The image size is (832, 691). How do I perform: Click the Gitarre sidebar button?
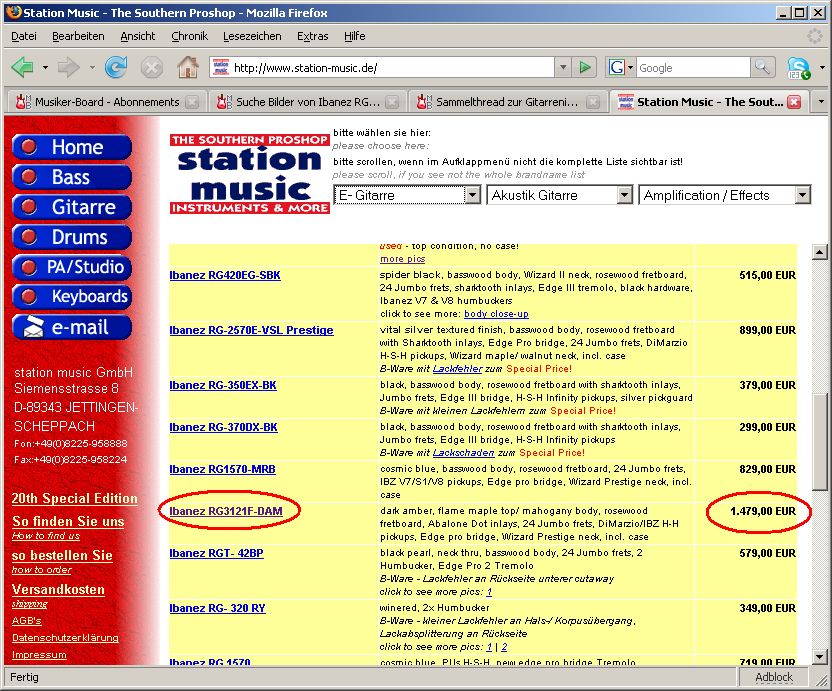tap(72, 207)
